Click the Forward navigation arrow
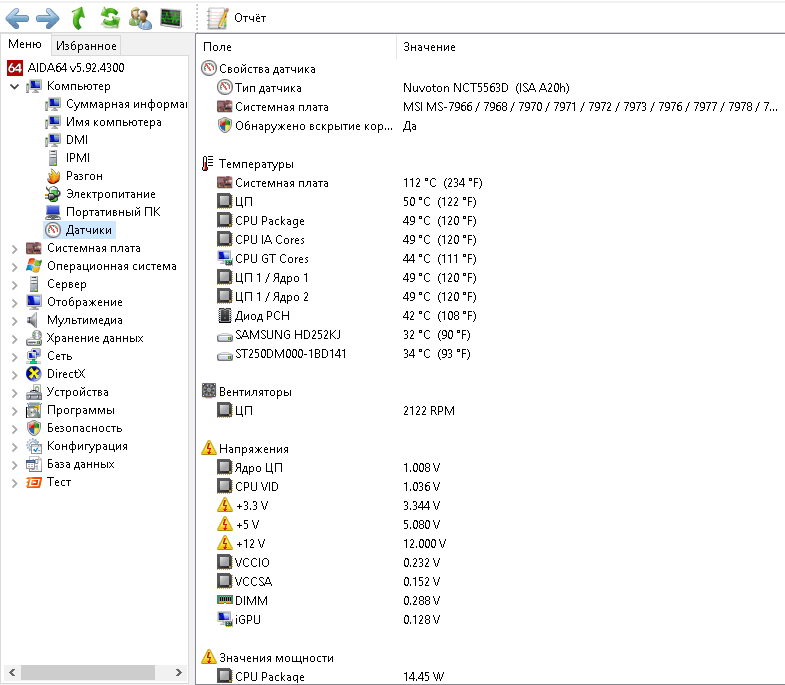This screenshot has height=685, width=785. point(47,17)
